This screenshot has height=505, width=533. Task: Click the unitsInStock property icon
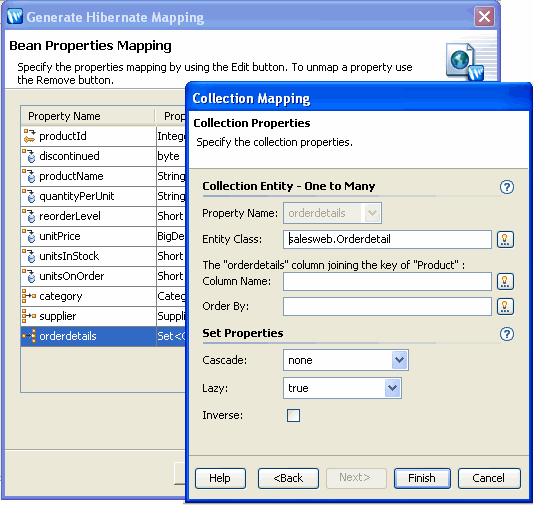click(29, 256)
